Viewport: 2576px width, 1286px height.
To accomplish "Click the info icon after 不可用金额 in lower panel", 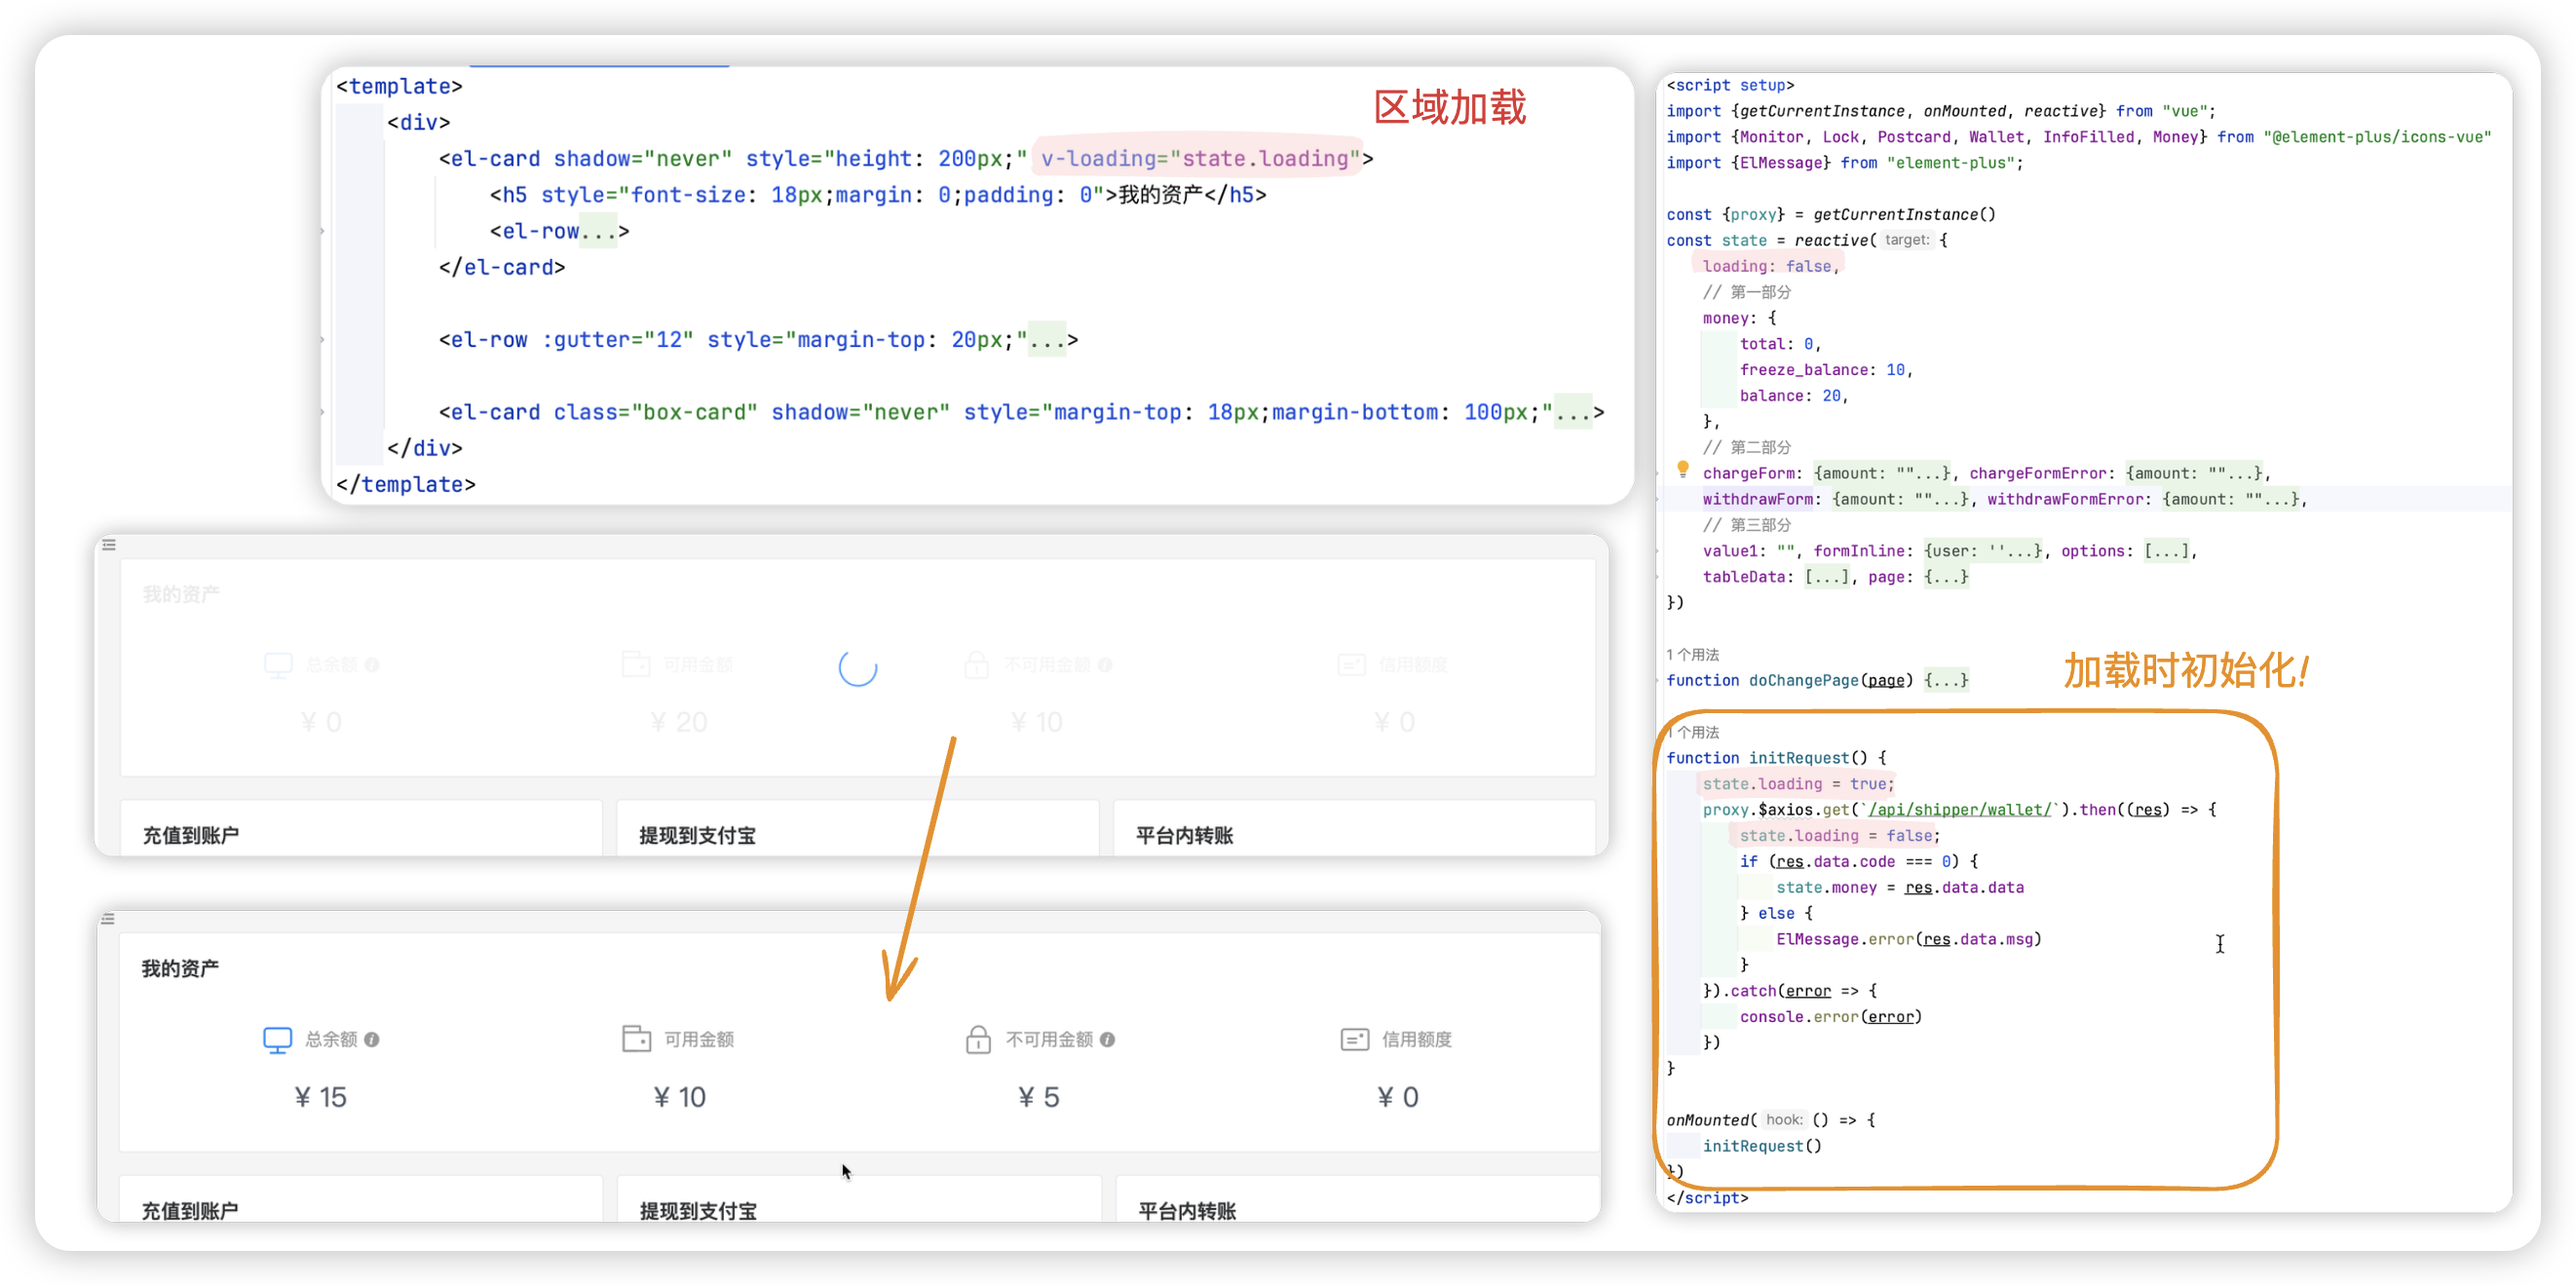I will tap(1107, 1040).
